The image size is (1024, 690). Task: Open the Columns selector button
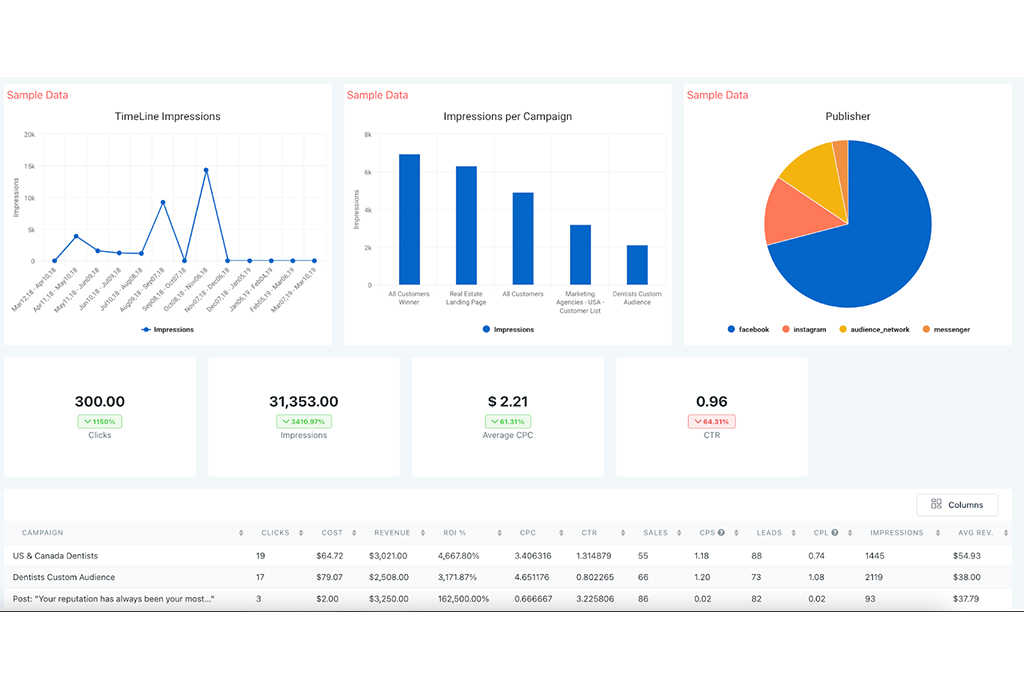click(956, 505)
